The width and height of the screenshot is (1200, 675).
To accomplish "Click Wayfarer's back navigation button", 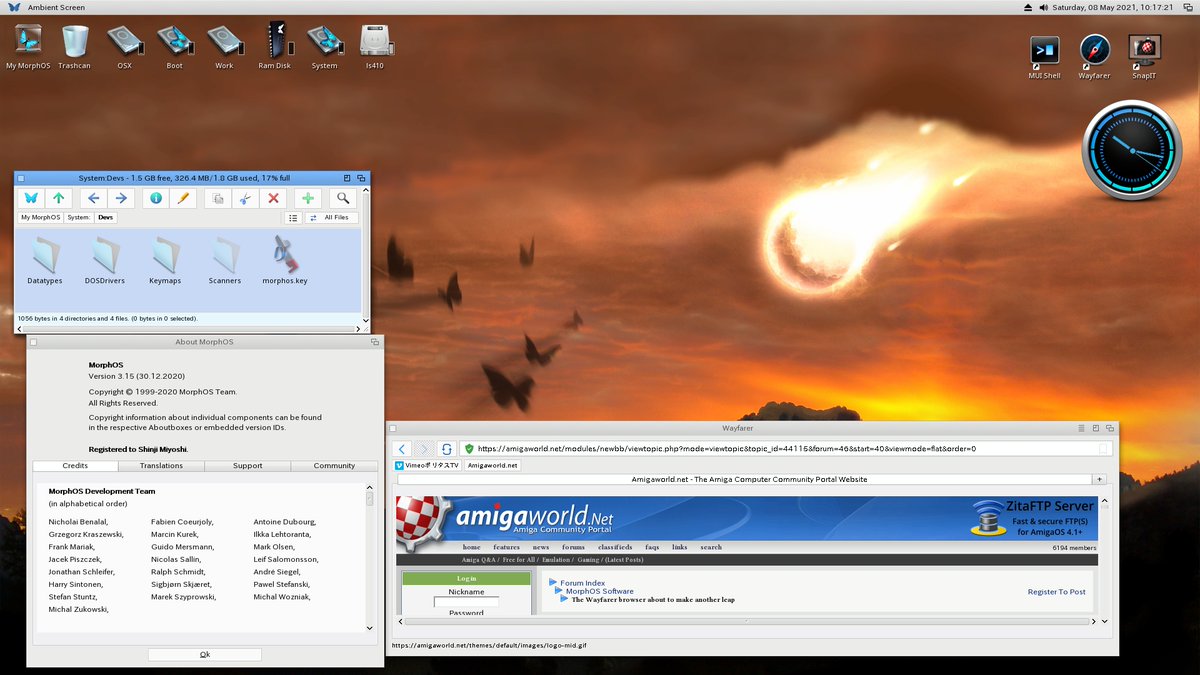I will click(x=402, y=449).
